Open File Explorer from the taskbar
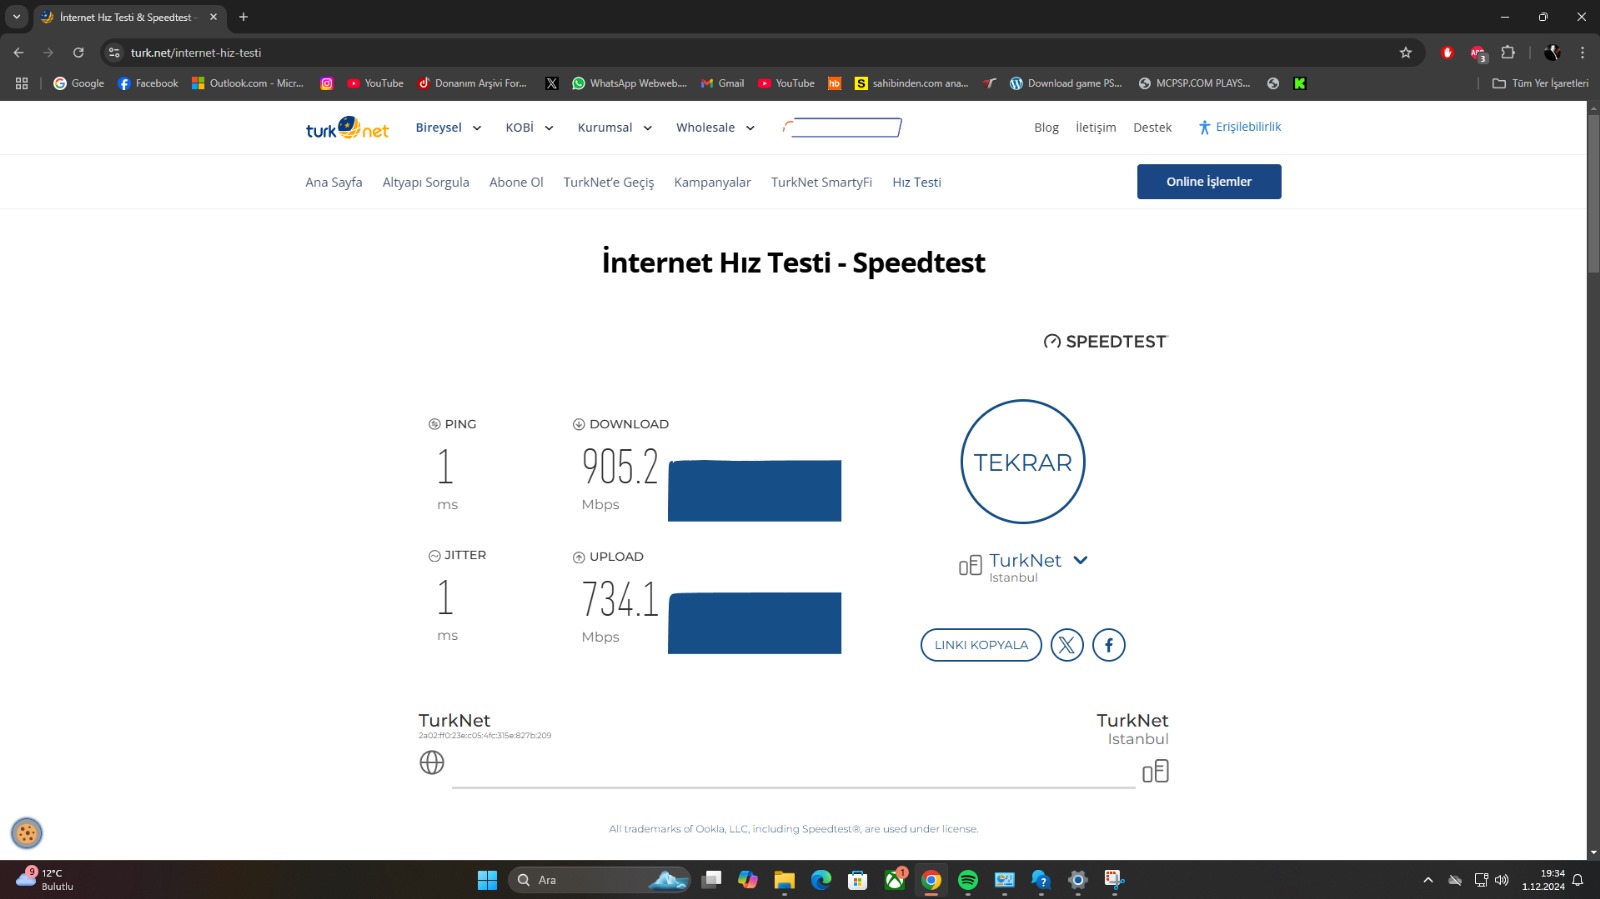 784,880
